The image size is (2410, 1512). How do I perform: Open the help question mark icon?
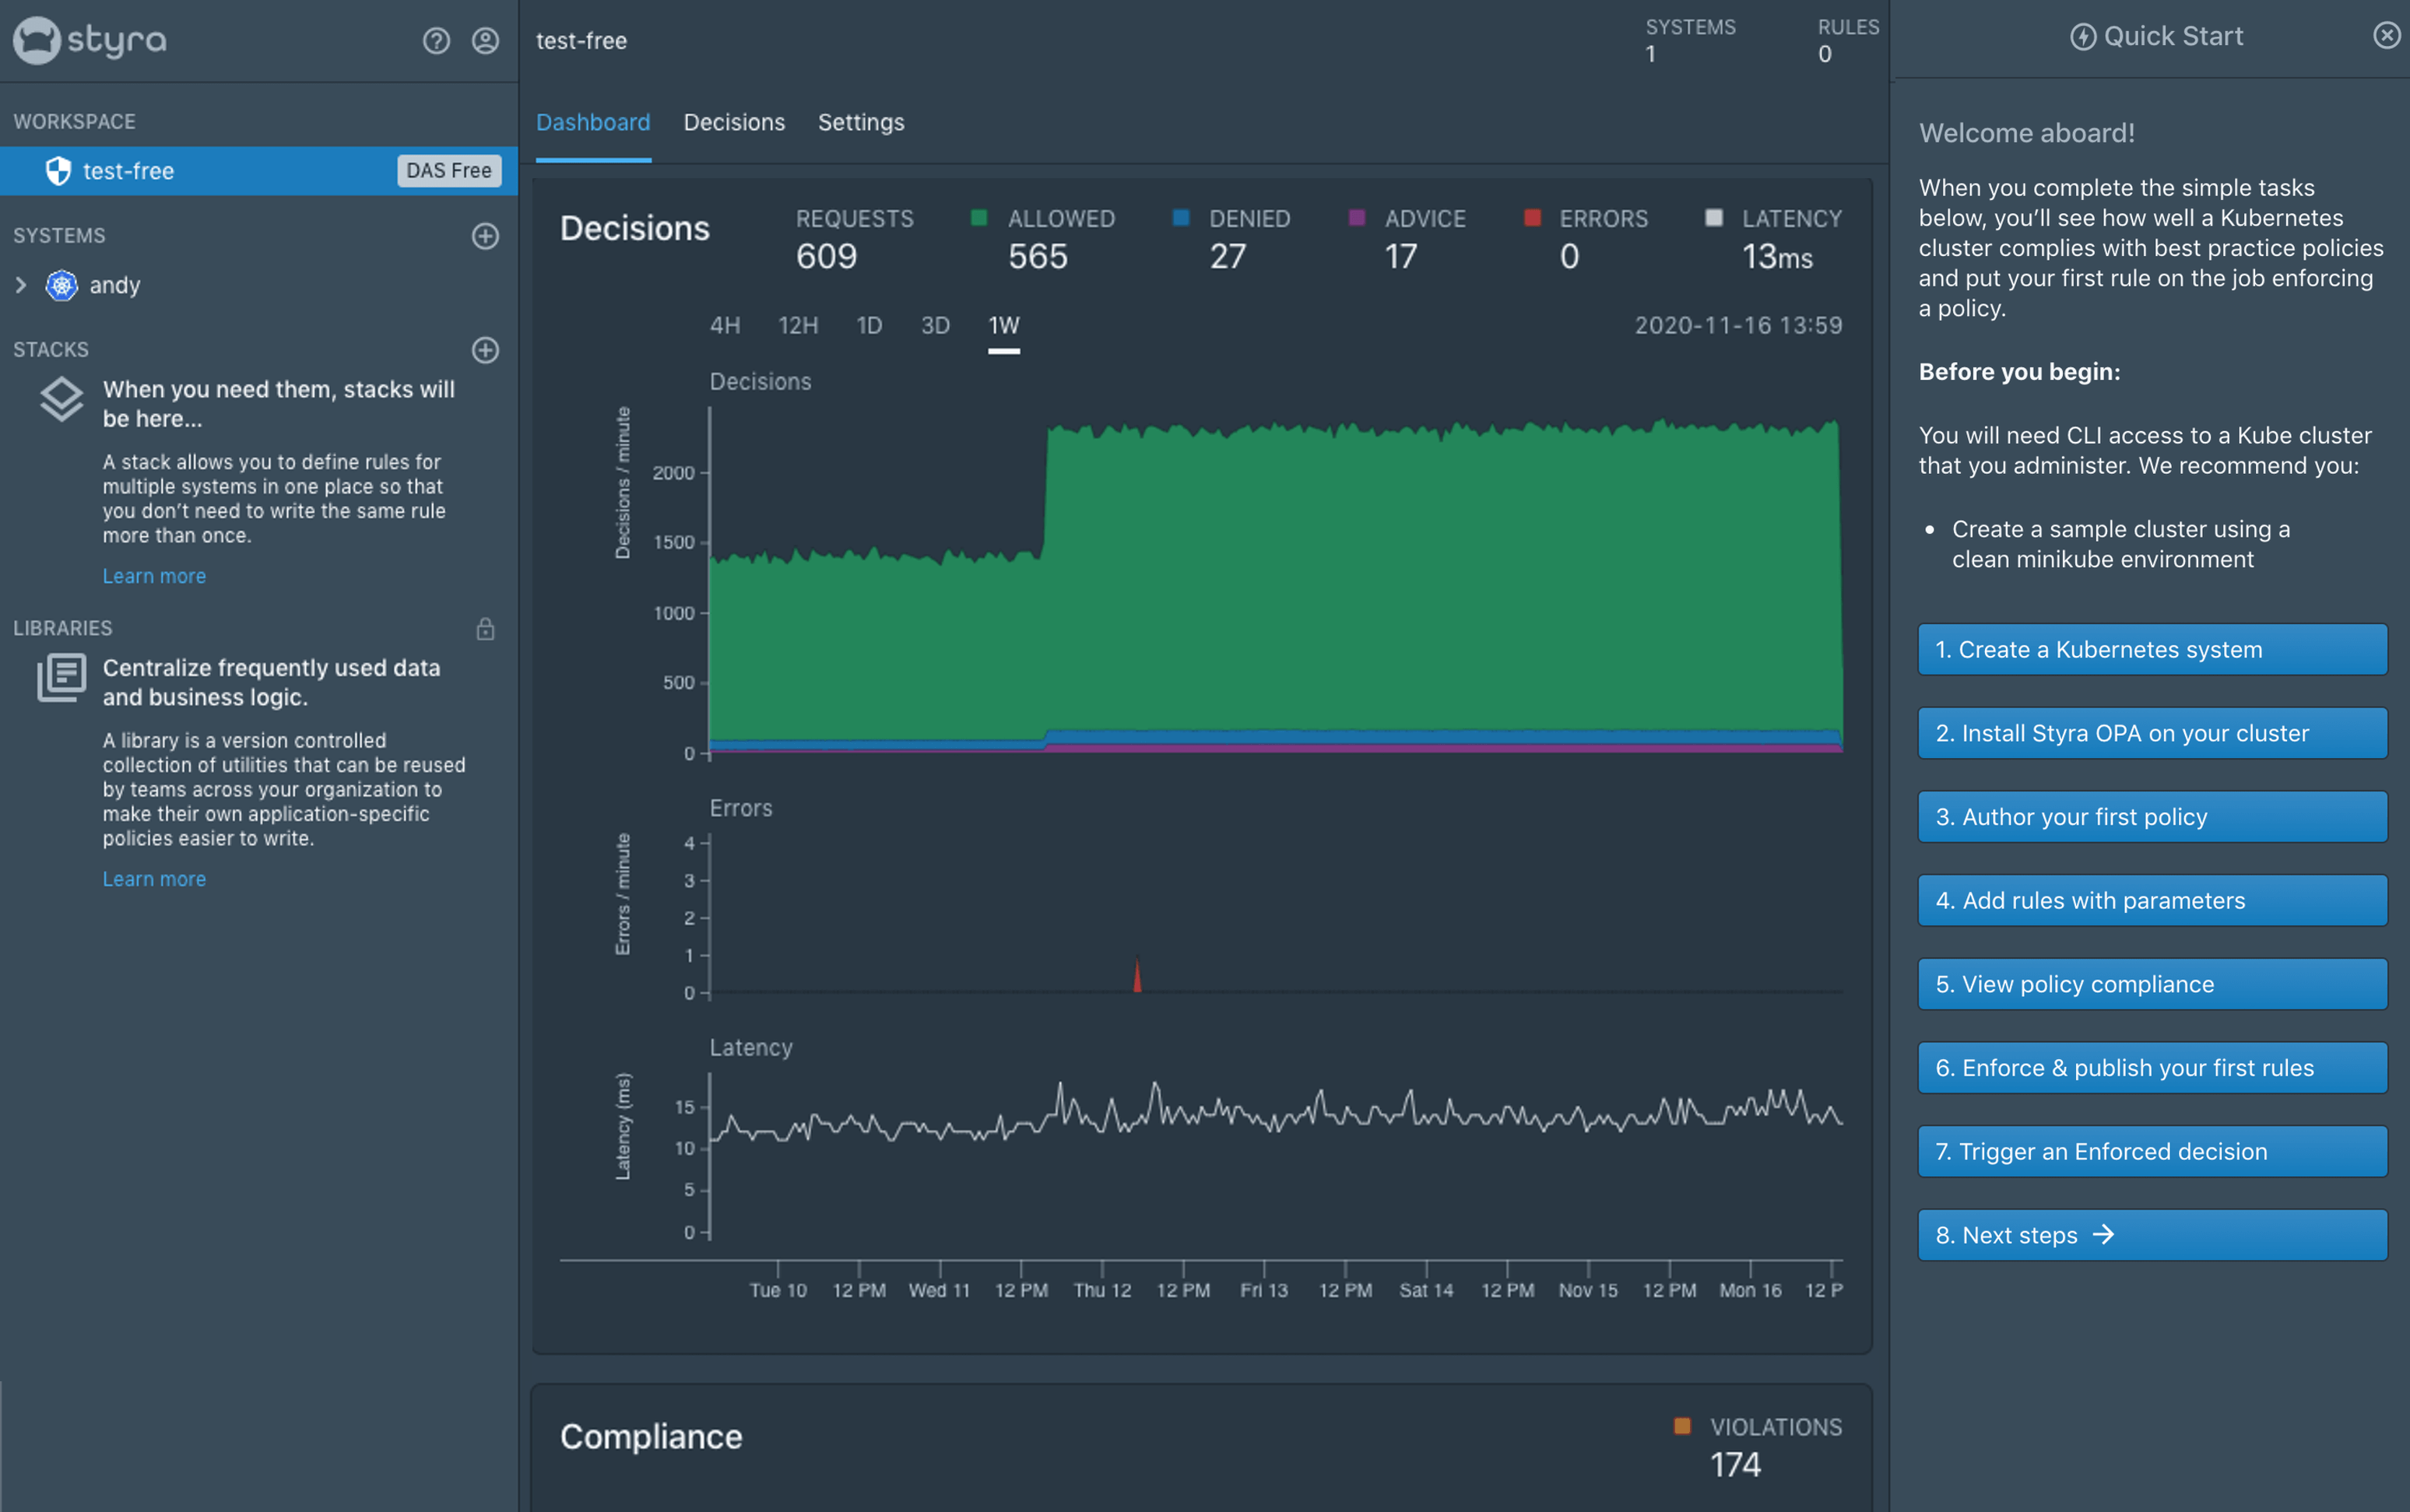436,40
